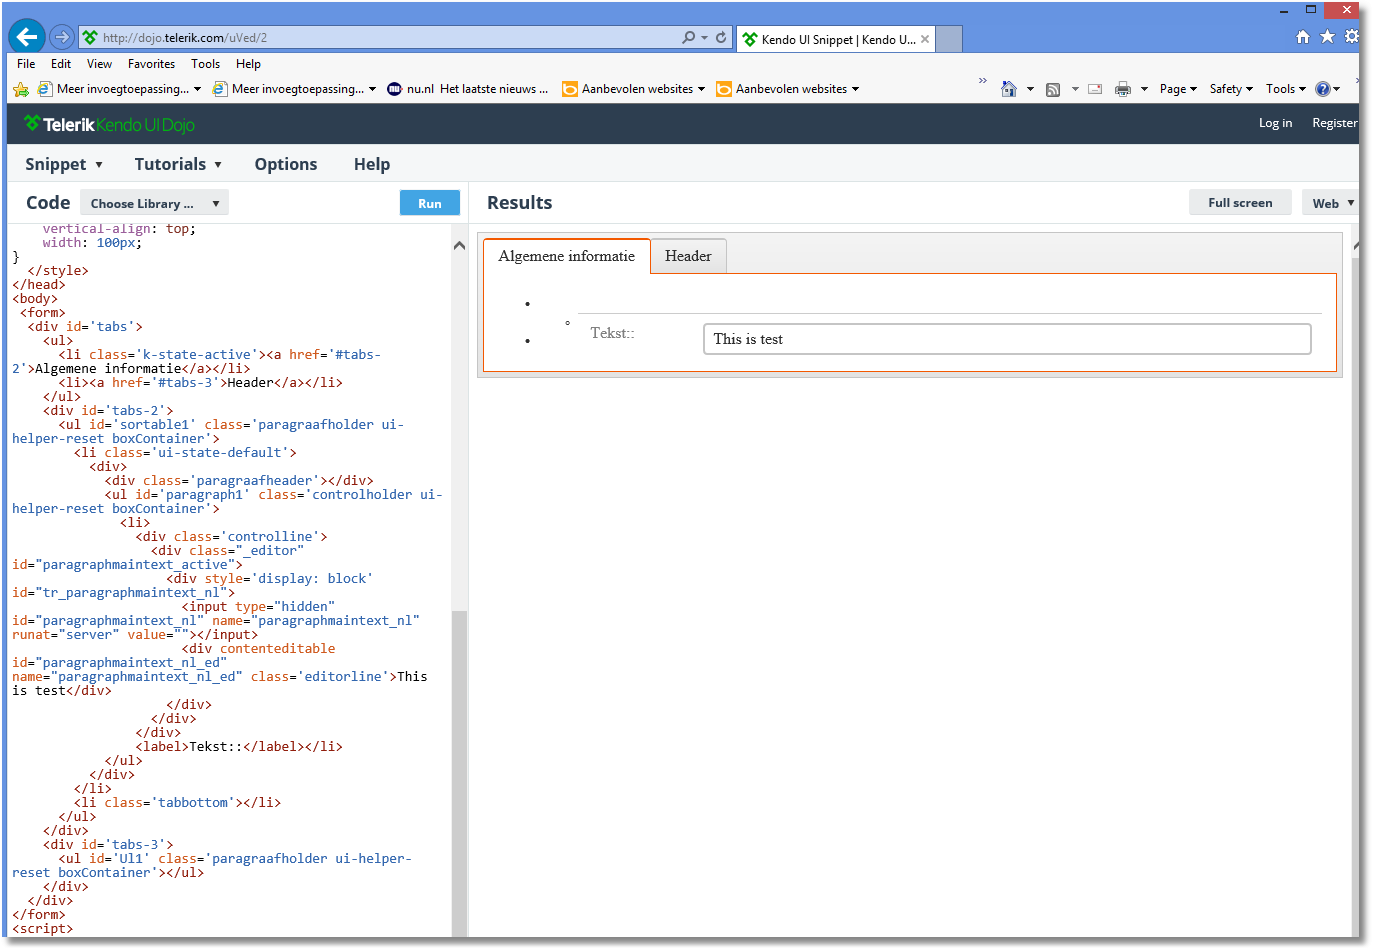Click the print icon in command bar
This screenshot has height=951, width=1373.
click(1122, 89)
